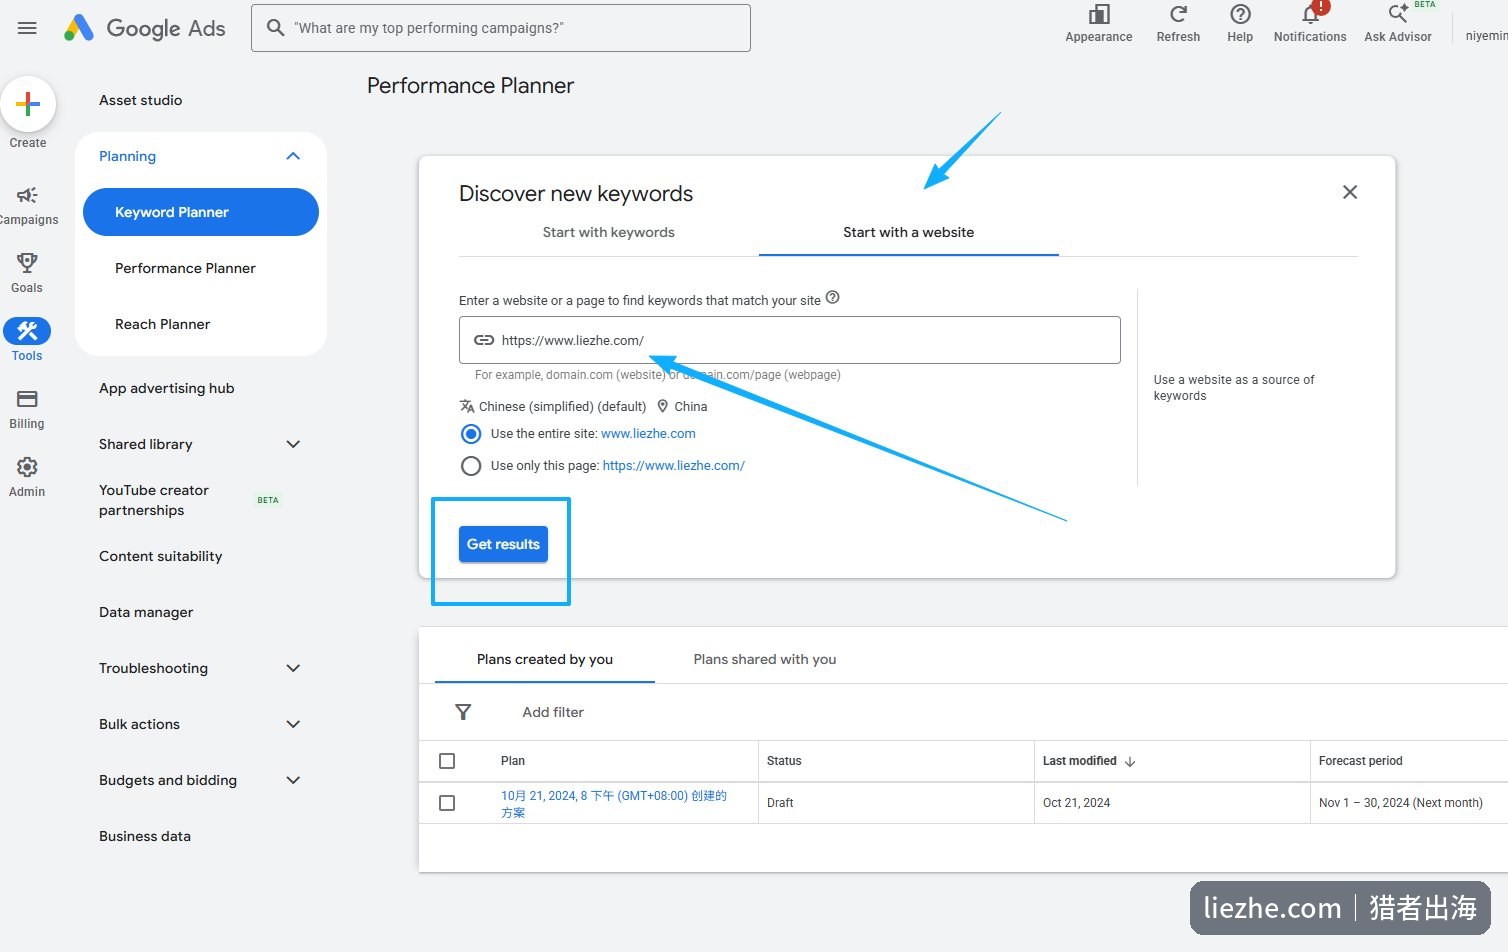Click the search magnifier icon
Screen dimensions: 1508x952
coord(275,28)
